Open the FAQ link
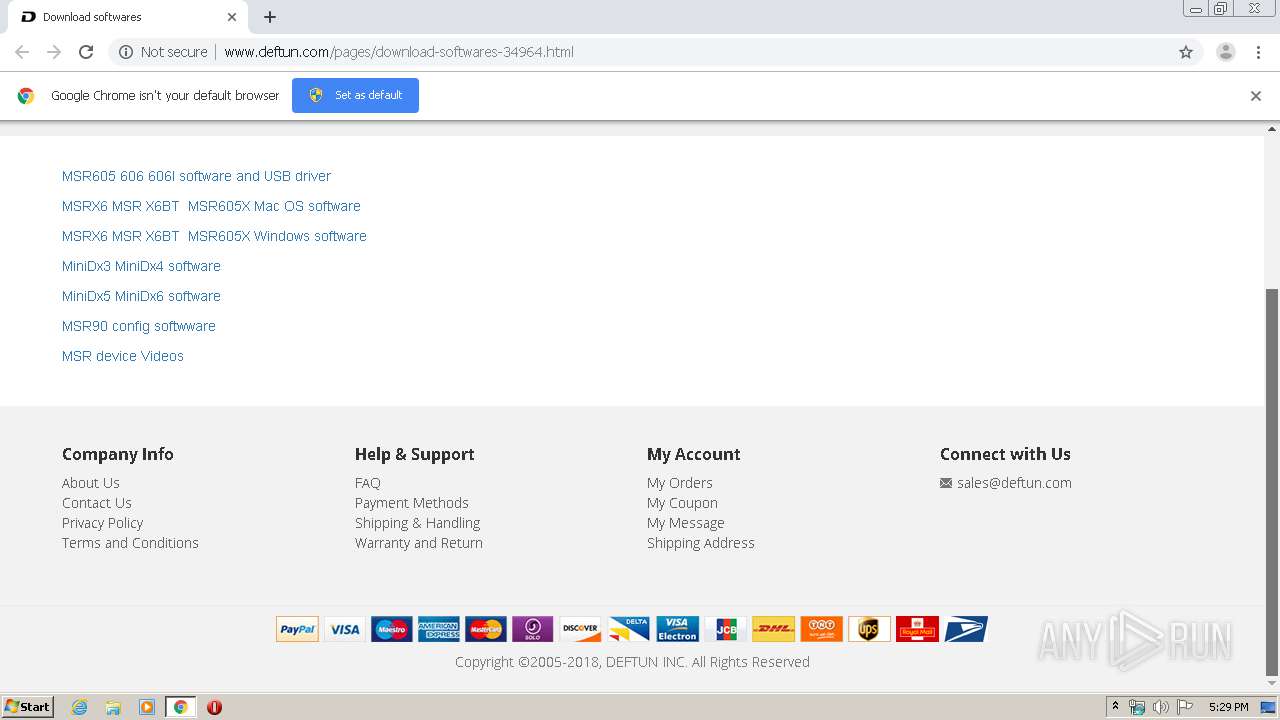1280x720 pixels. point(368,483)
